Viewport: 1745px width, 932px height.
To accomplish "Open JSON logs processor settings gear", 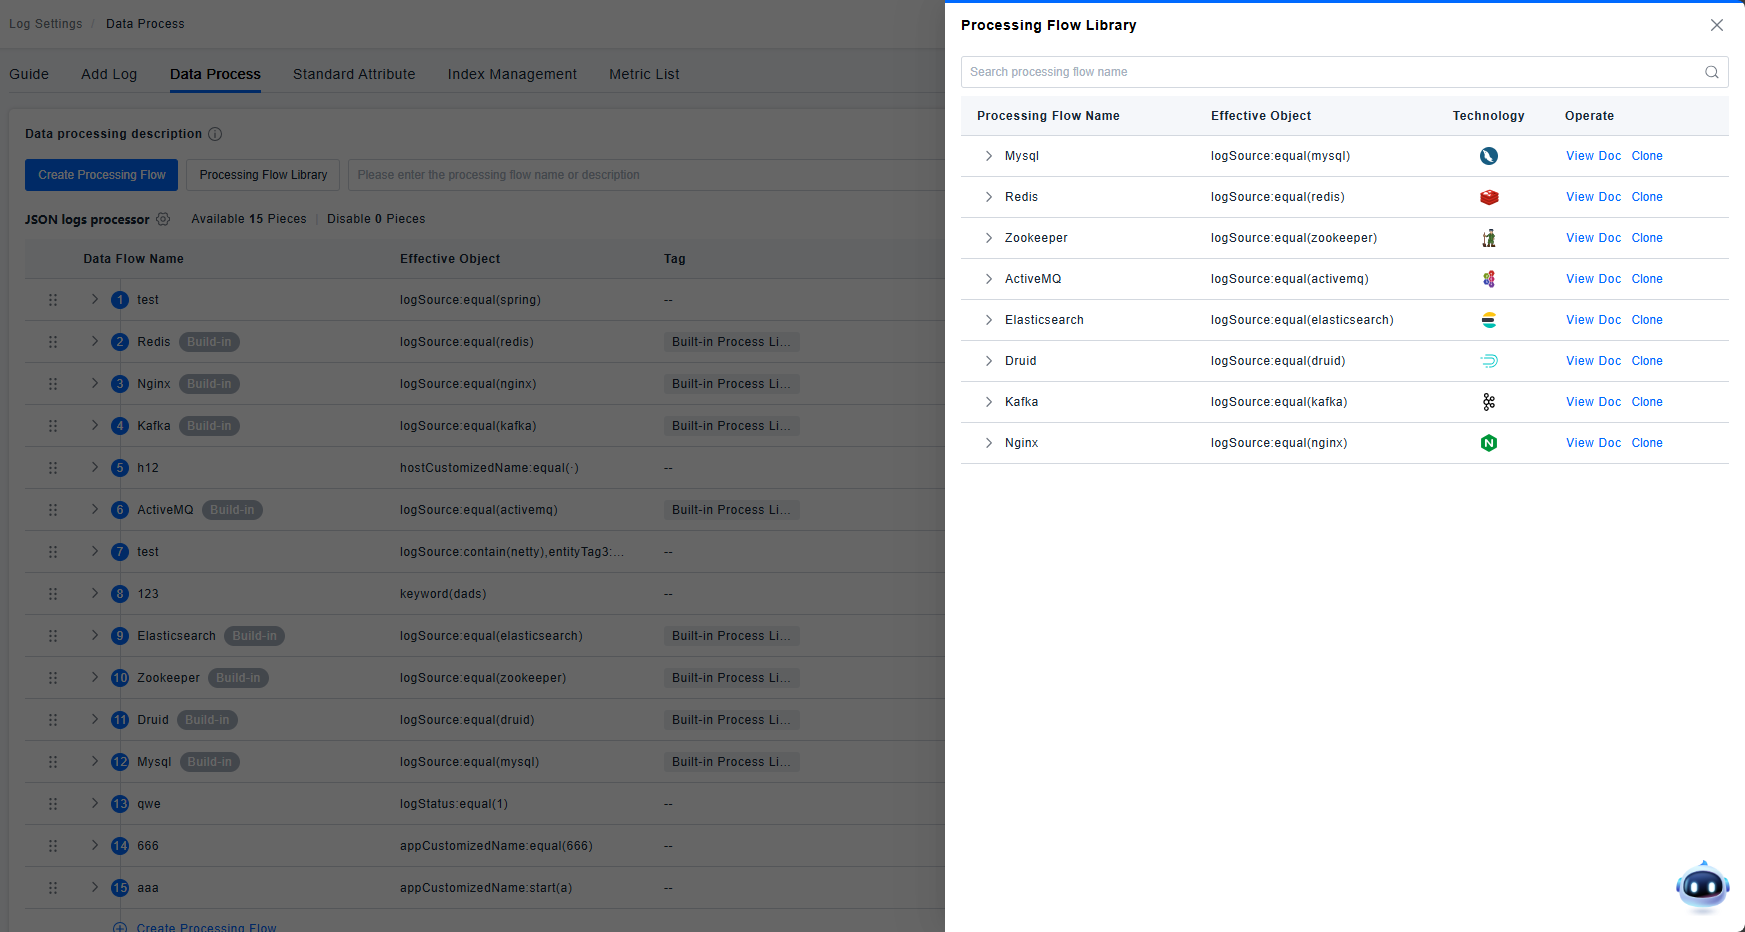I will coord(163,219).
